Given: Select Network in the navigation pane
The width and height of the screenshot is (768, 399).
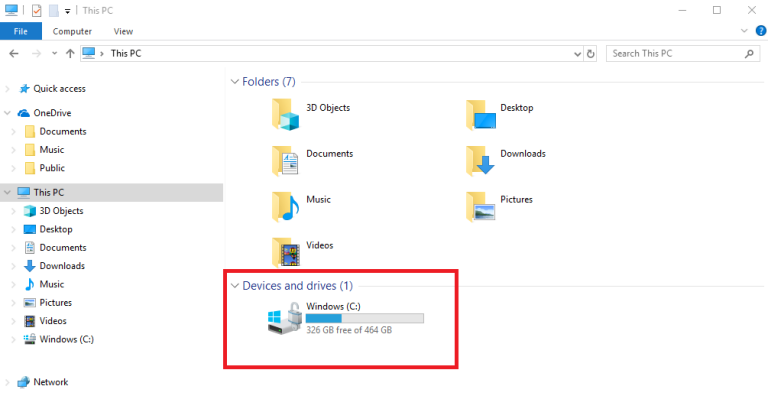Looking at the screenshot, I should (x=50, y=382).
